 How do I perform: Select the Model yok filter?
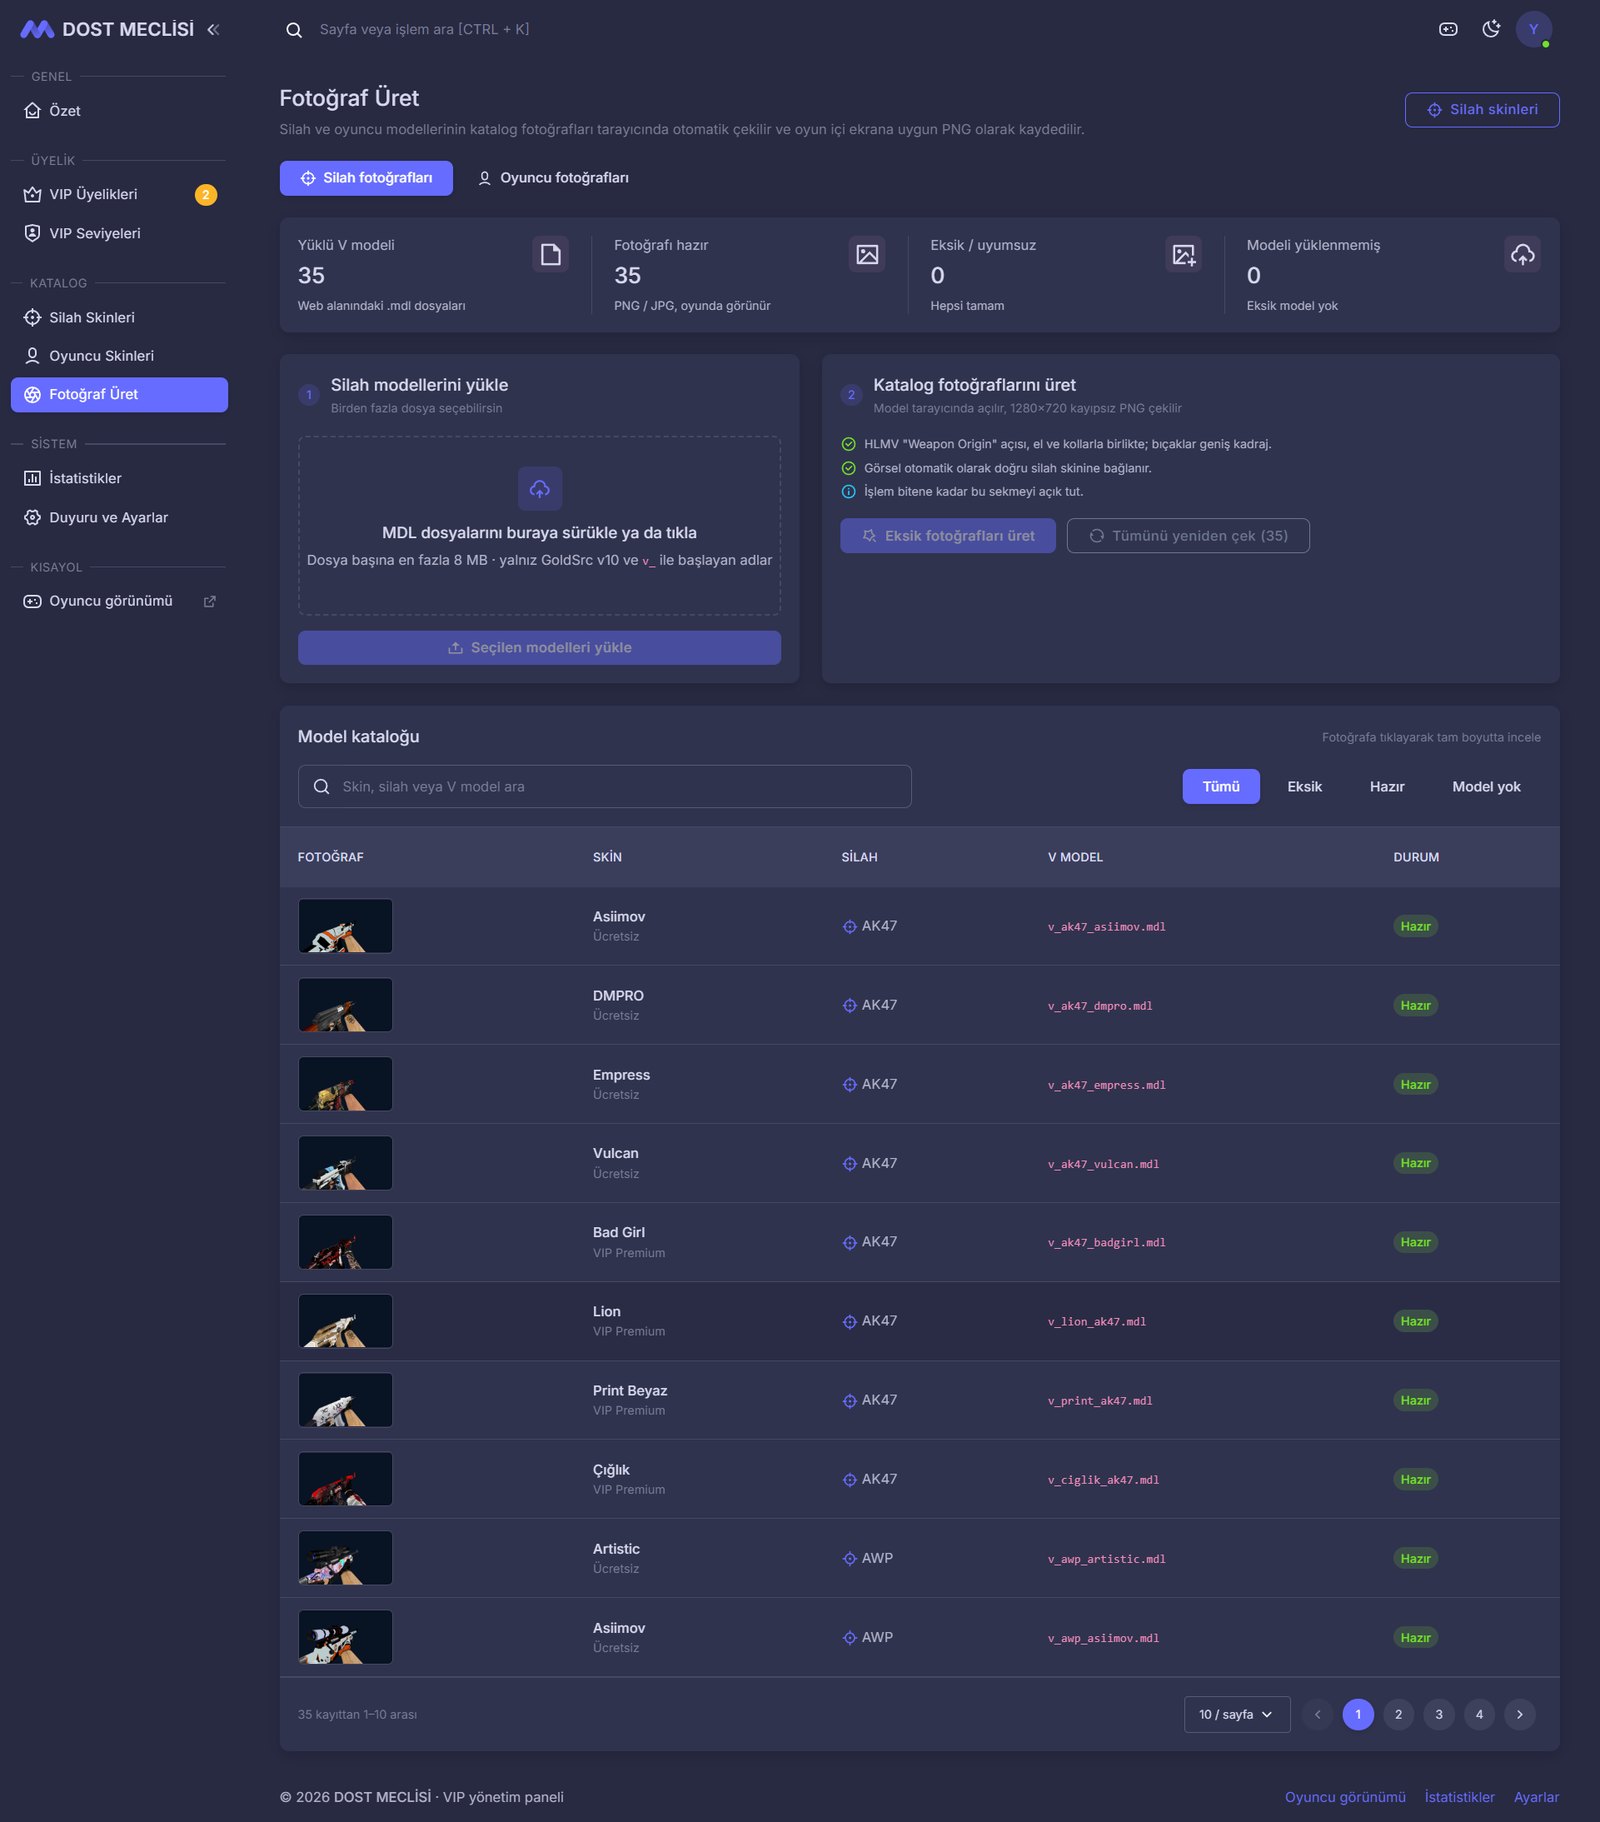coord(1486,787)
